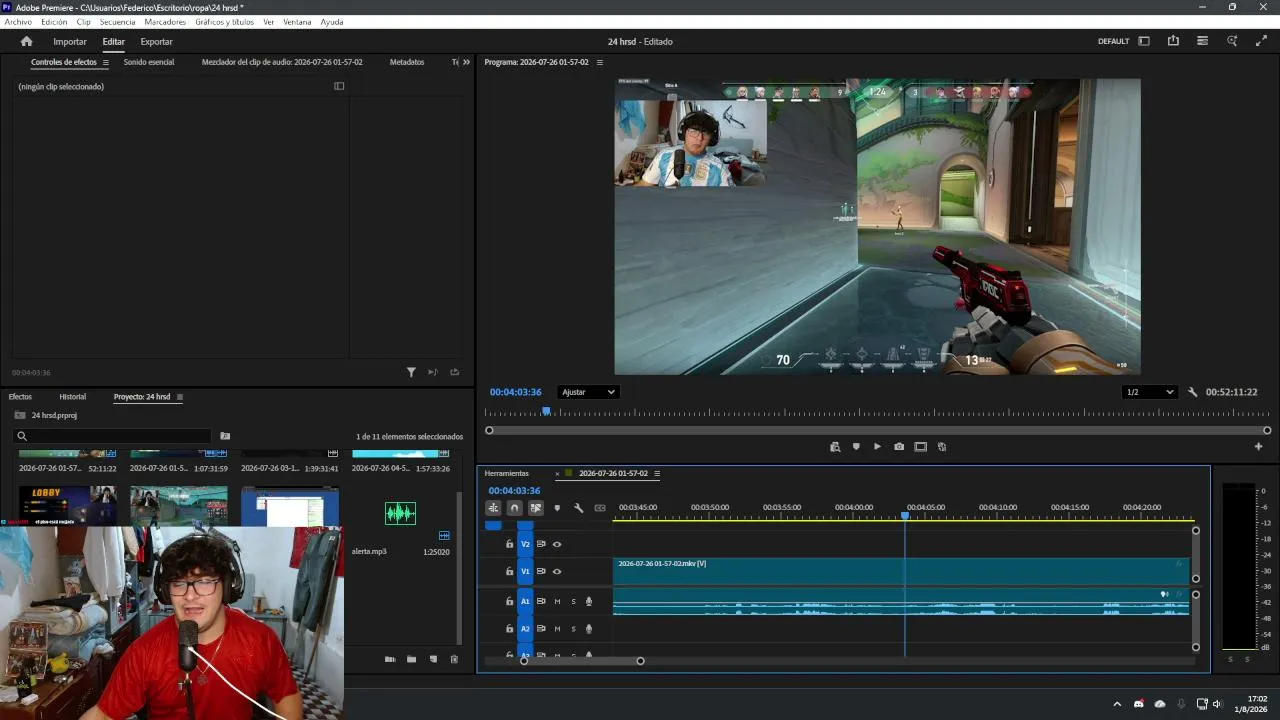Click the timeline horizontal zoom scroll bar
The height and width of the screenshot is (720, 1280).
coord(582,660)
